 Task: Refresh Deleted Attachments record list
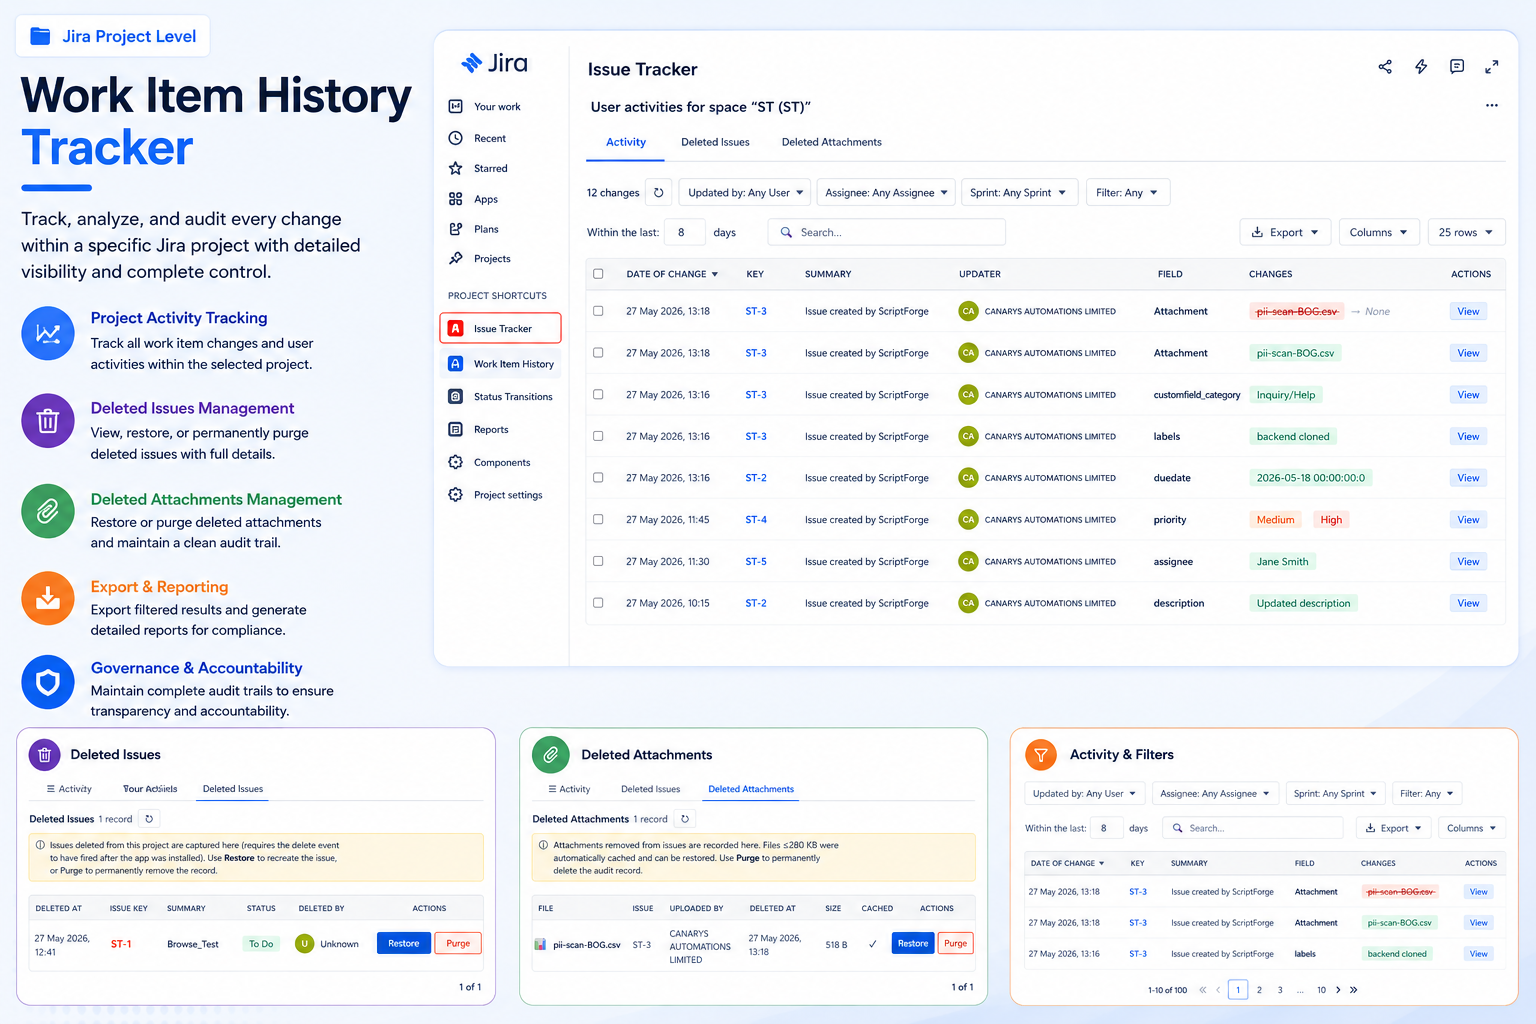click(x=685, y=819)
